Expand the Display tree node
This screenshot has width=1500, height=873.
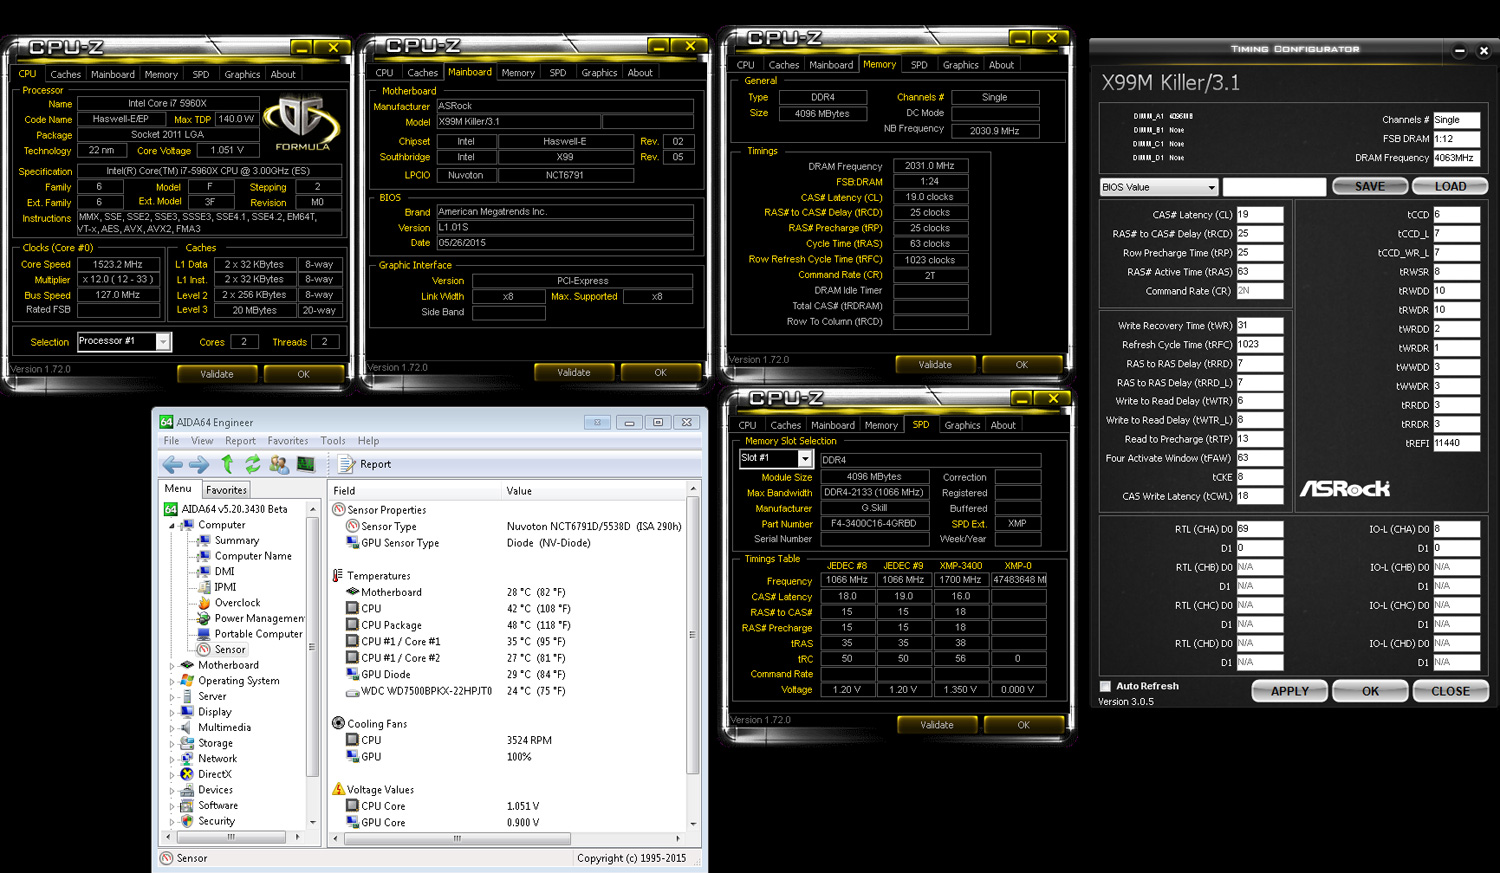(x=172, y=712)
